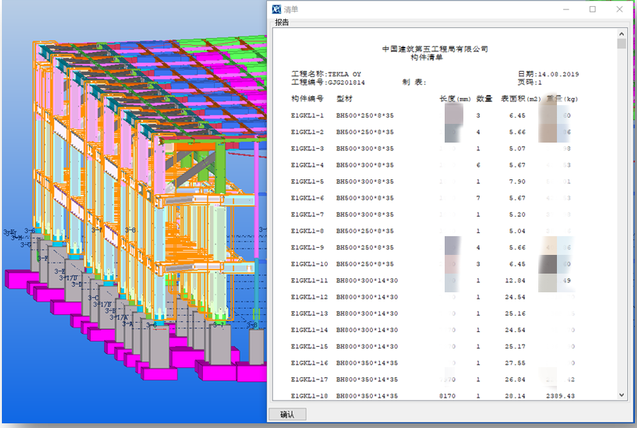Click surface area value 25.16
Viewport: 637px width, 428px height.
515,313
